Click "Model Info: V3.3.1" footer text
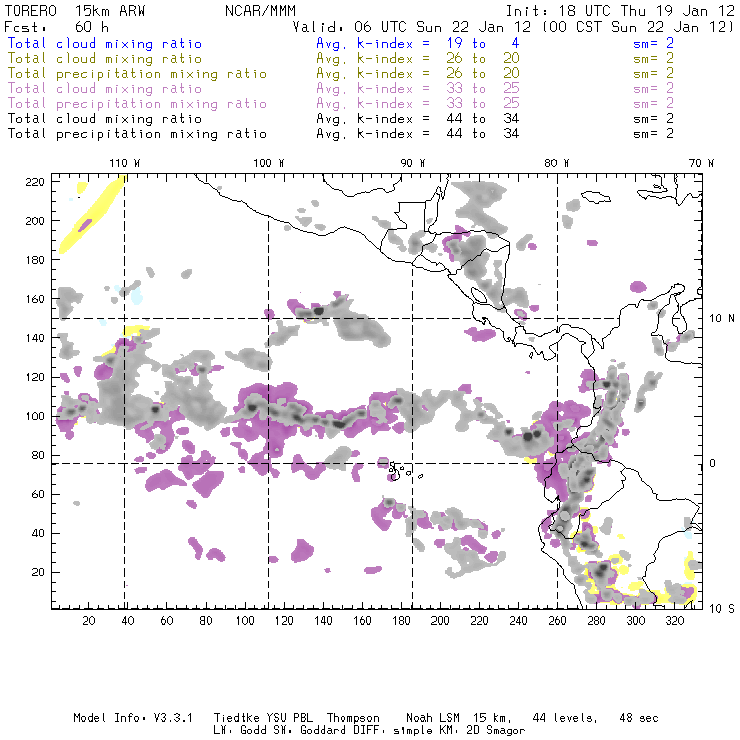Image resolution: width=740 pixels, height=740 pixels. pos(133,718)
